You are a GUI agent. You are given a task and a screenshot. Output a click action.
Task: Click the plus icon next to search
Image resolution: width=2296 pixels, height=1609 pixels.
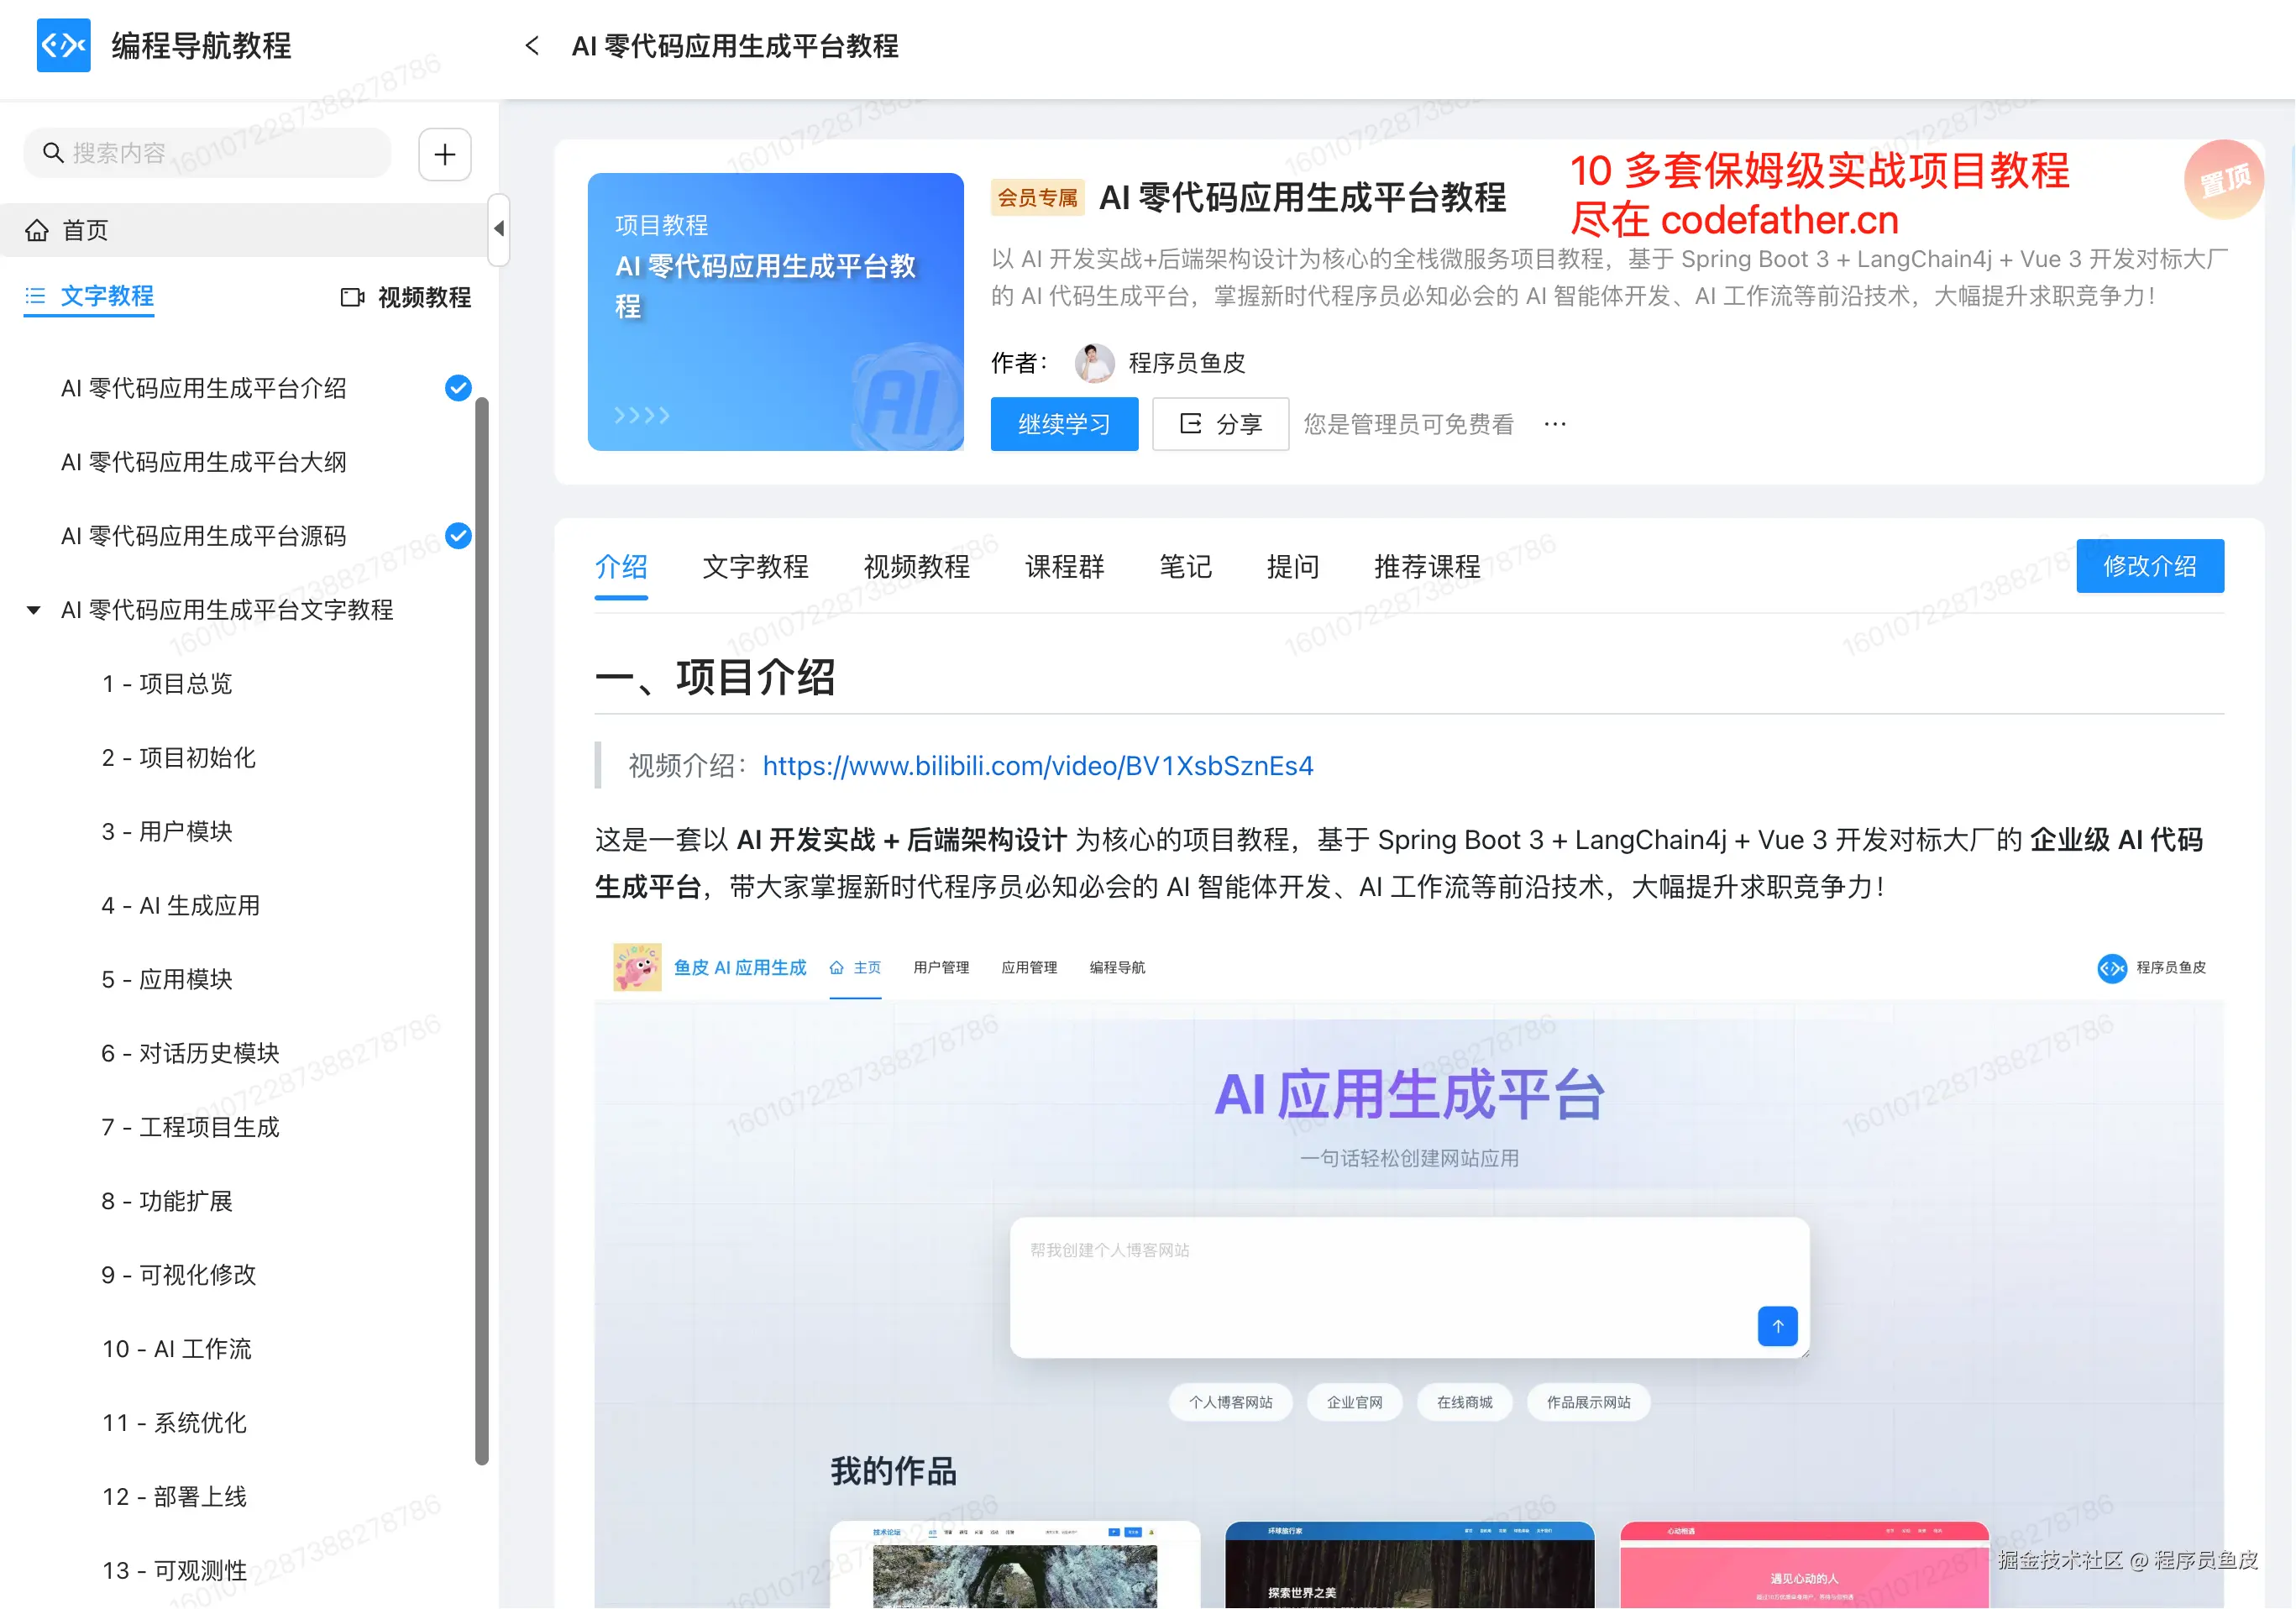[445, 154]
